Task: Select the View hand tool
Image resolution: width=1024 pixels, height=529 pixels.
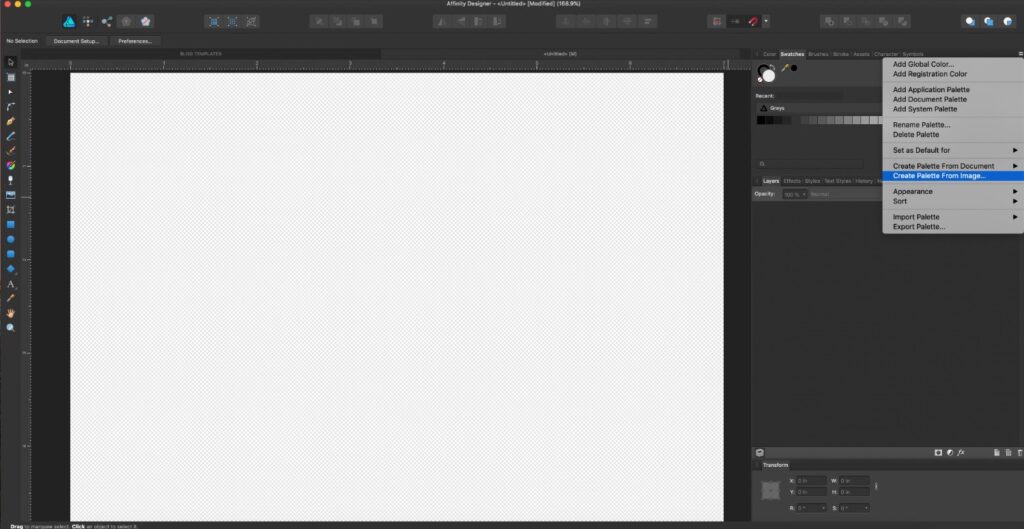Action: [10, 313]
